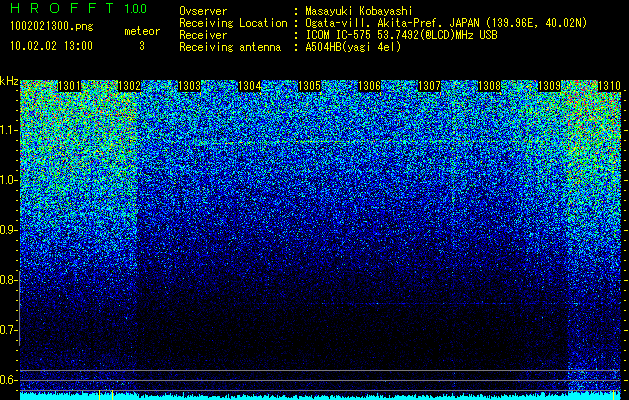Click the 1307 time marker
Screen dimensions: 629x400
[x=430, y=86]
